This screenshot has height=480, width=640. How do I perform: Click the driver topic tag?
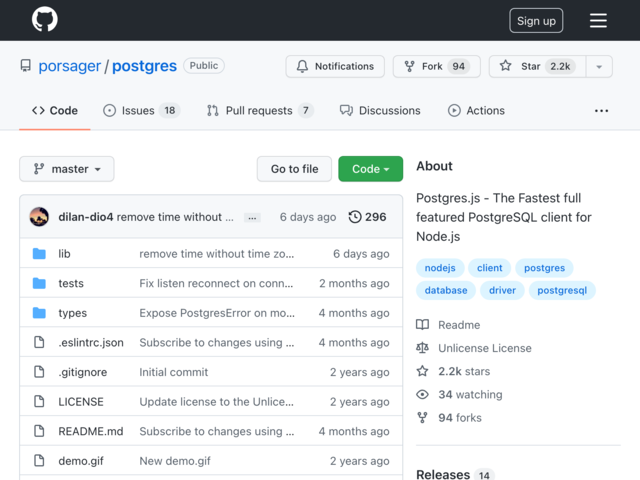click(x=502, y=290)
